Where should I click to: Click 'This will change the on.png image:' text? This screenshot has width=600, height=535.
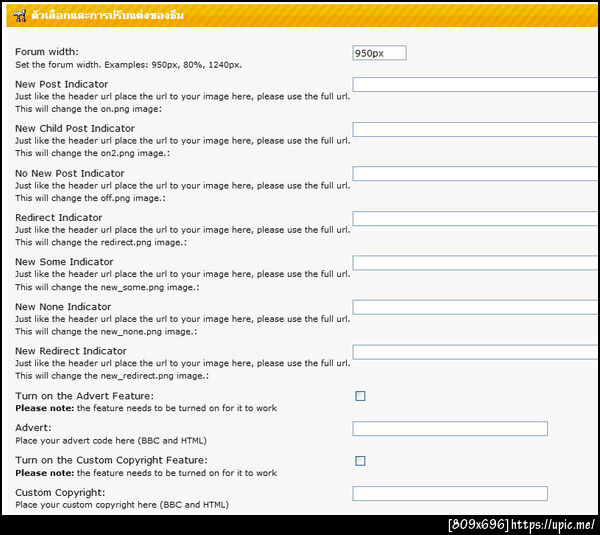click(x=88, y=109)
